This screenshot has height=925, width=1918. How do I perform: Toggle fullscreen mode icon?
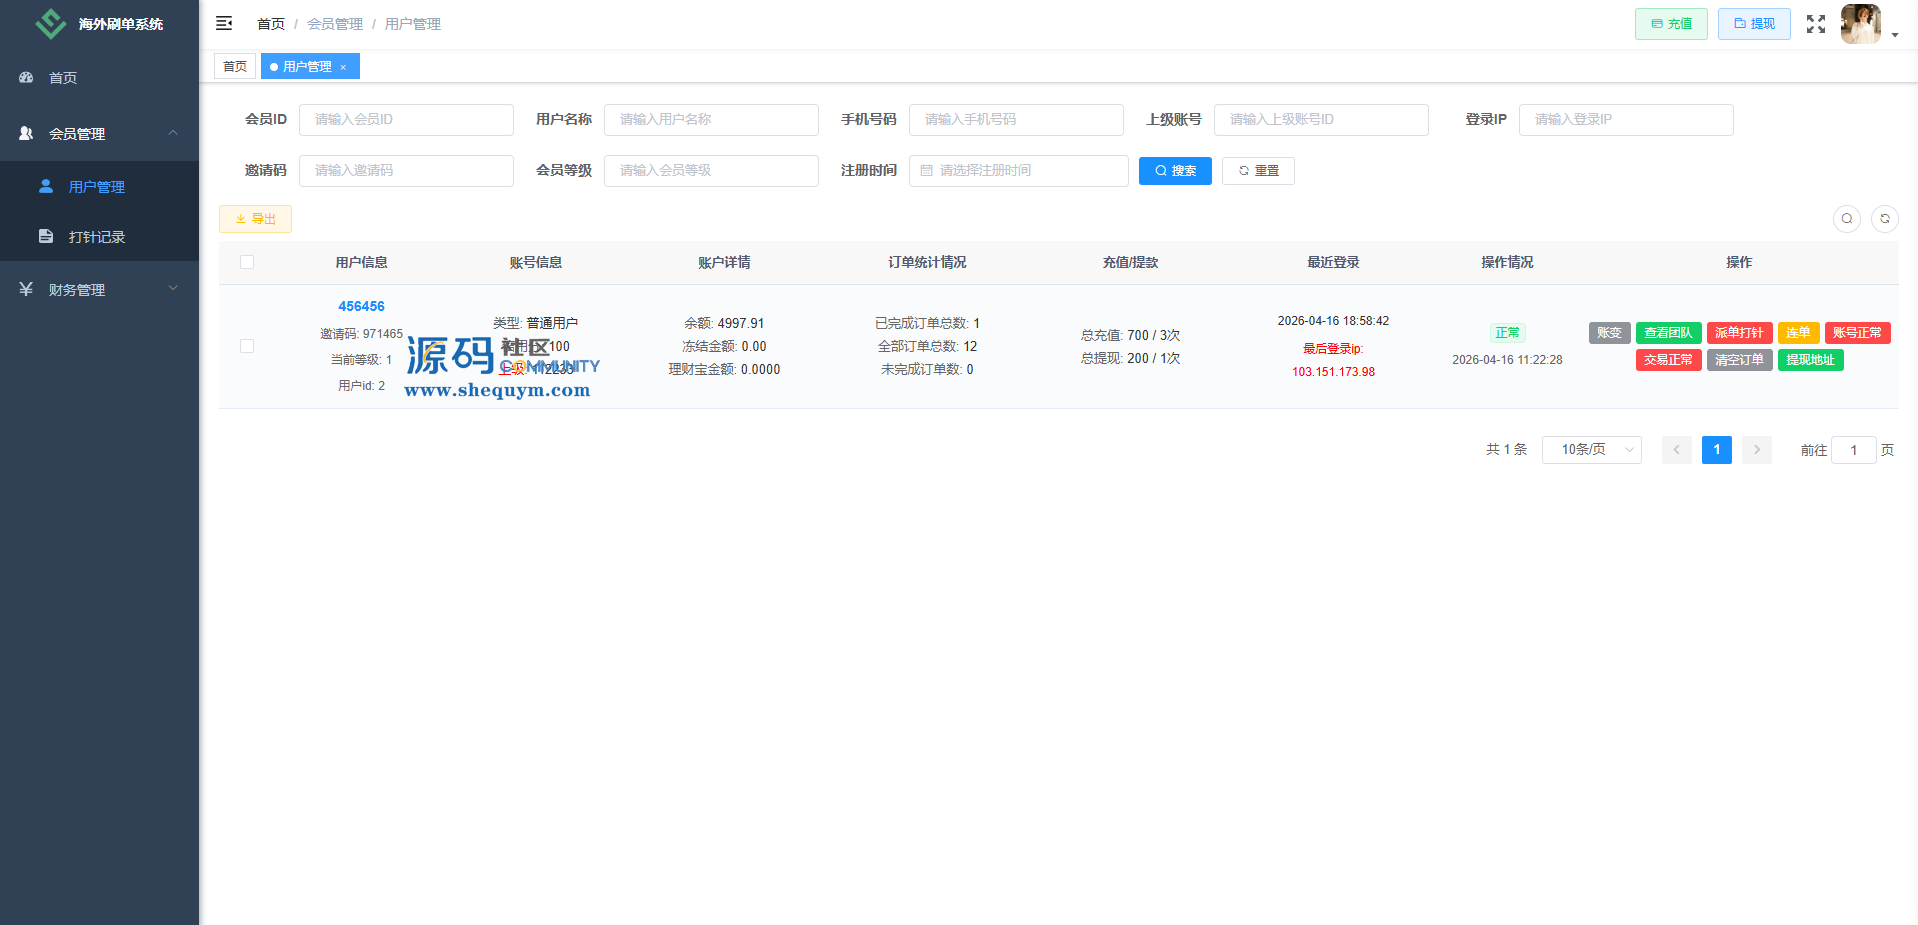pos(1815,24)
